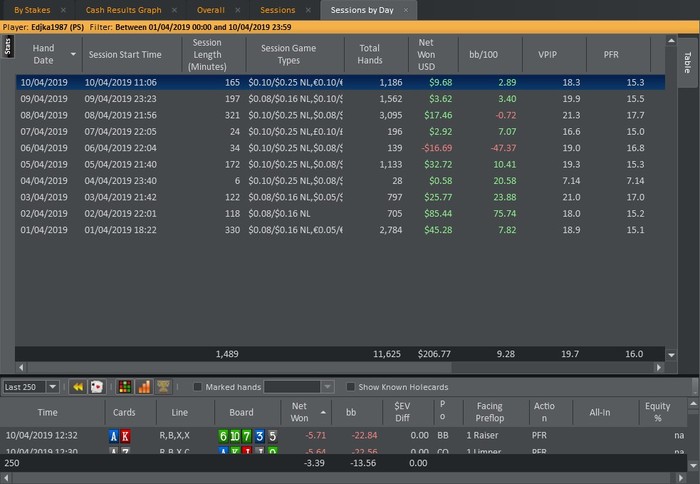Select the Sessions by Day tab
The height and width of the screenshot is (484, 700).
click(362, 10)
